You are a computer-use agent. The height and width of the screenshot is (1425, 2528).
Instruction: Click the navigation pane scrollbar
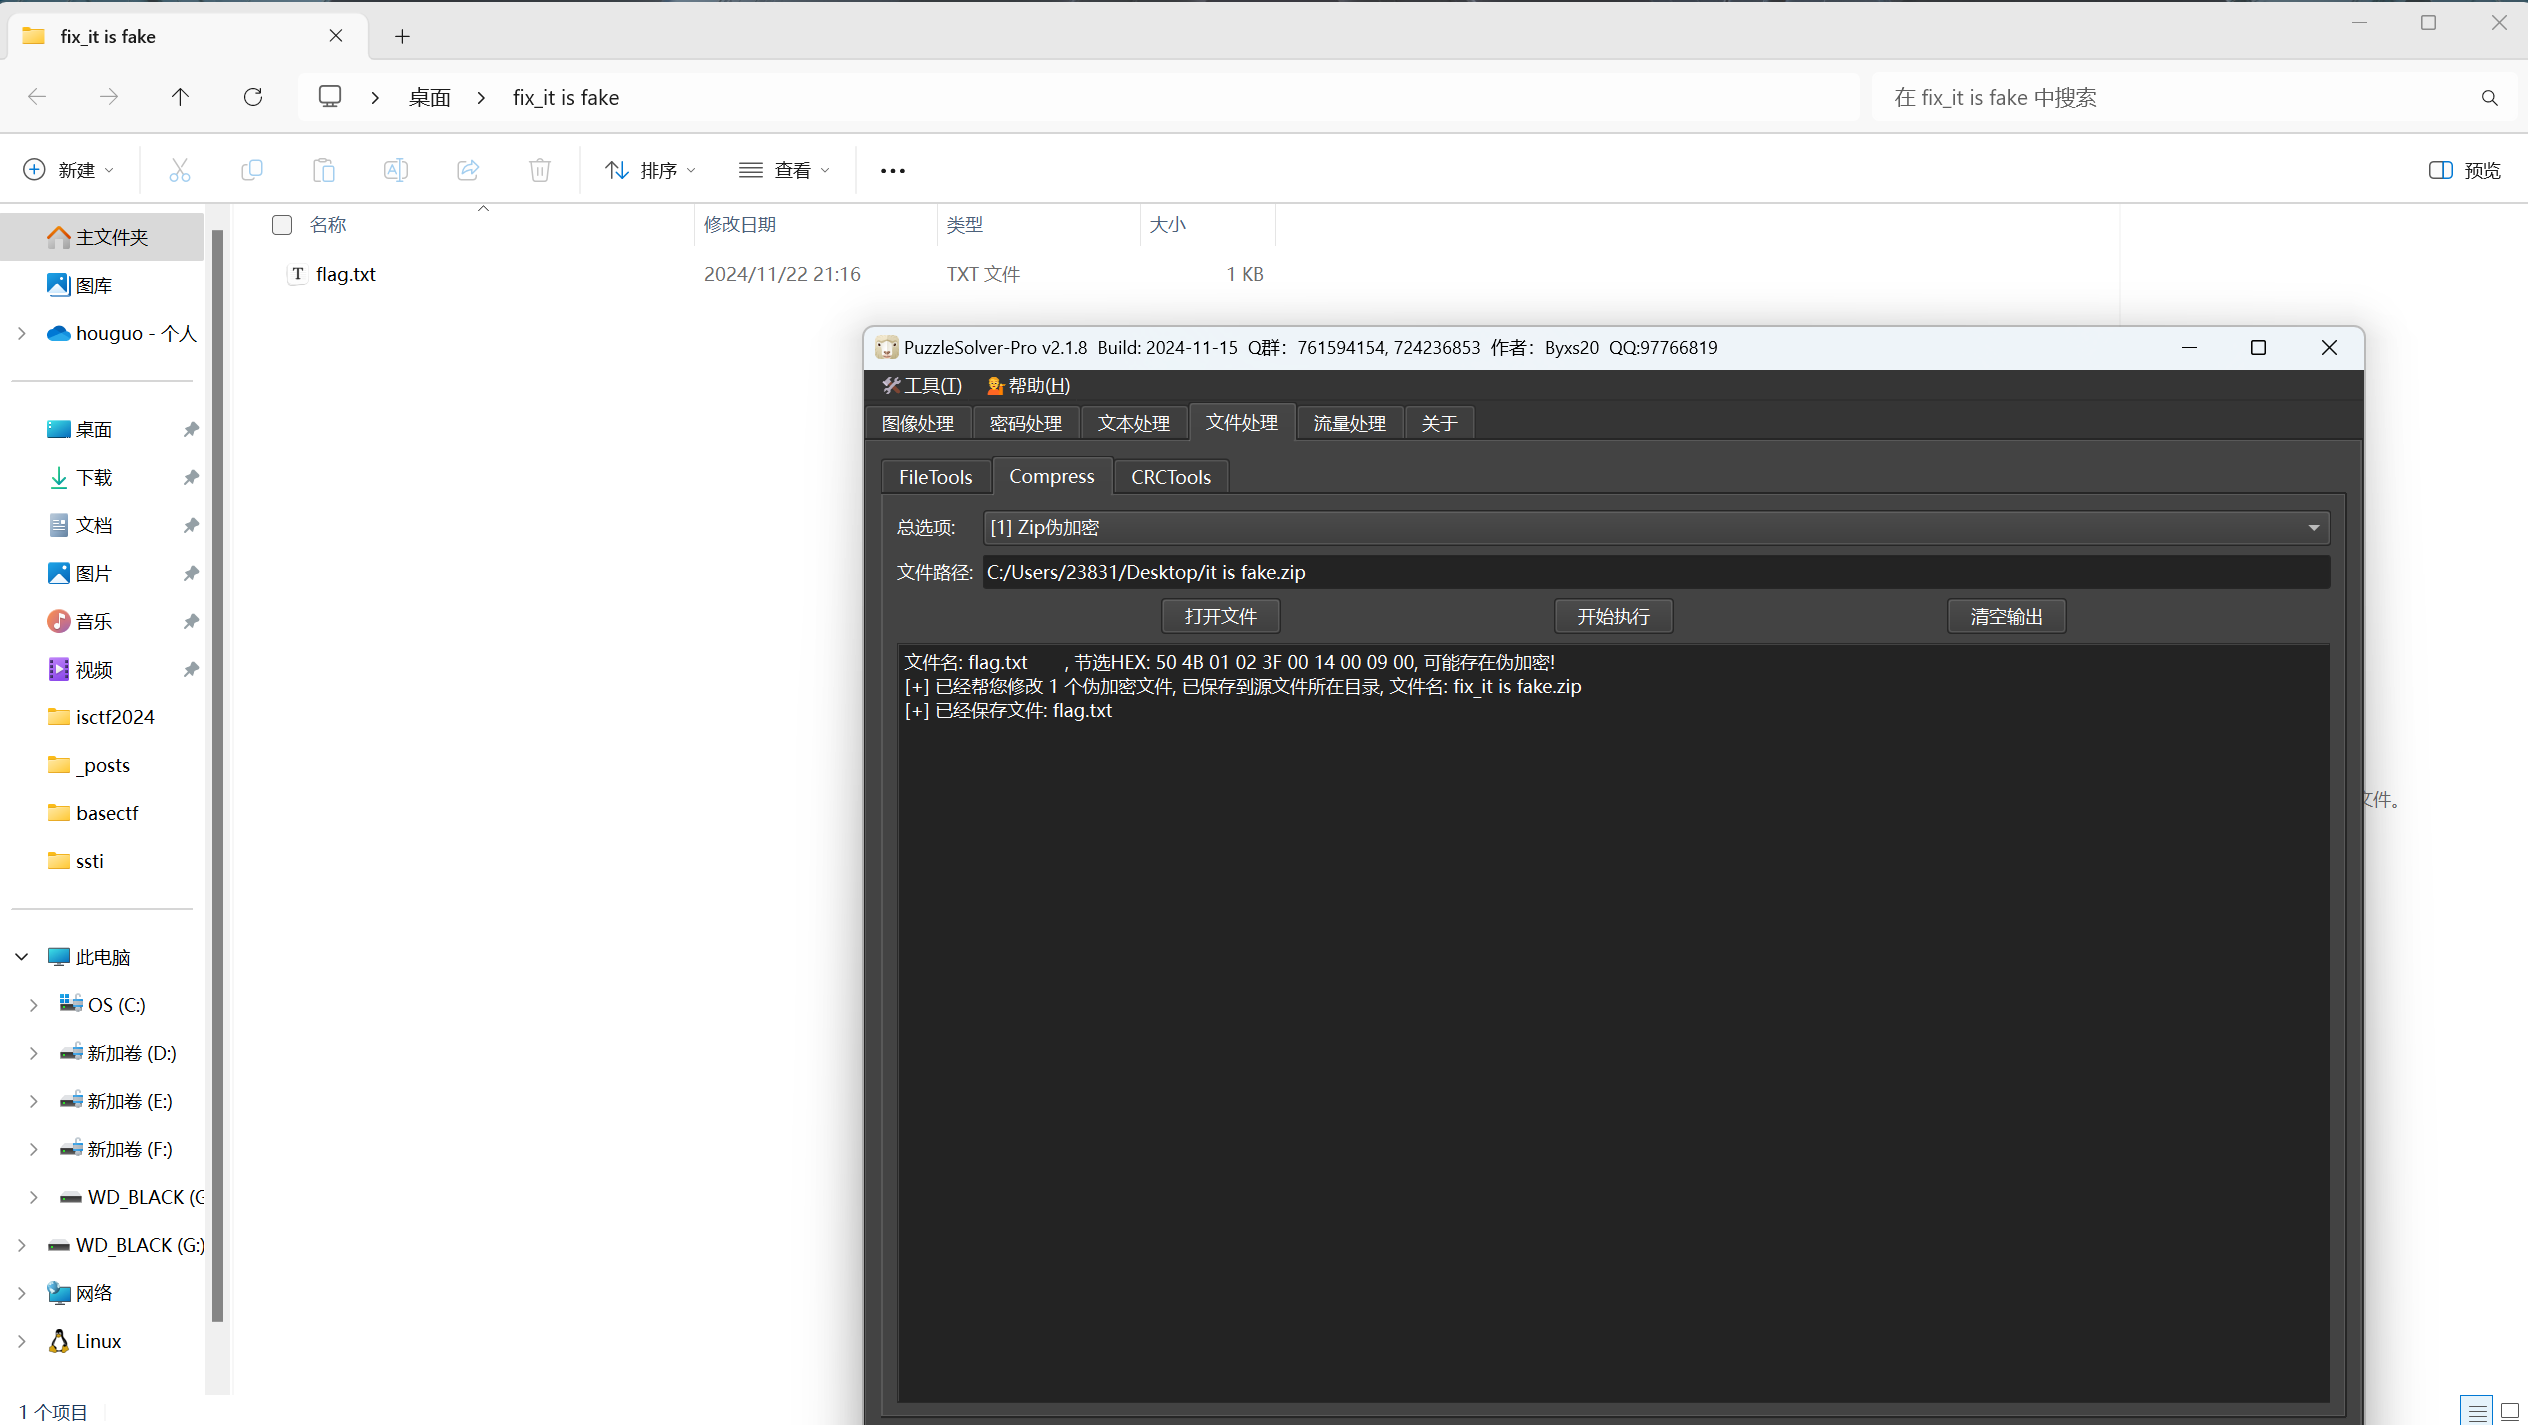point(217,775)
